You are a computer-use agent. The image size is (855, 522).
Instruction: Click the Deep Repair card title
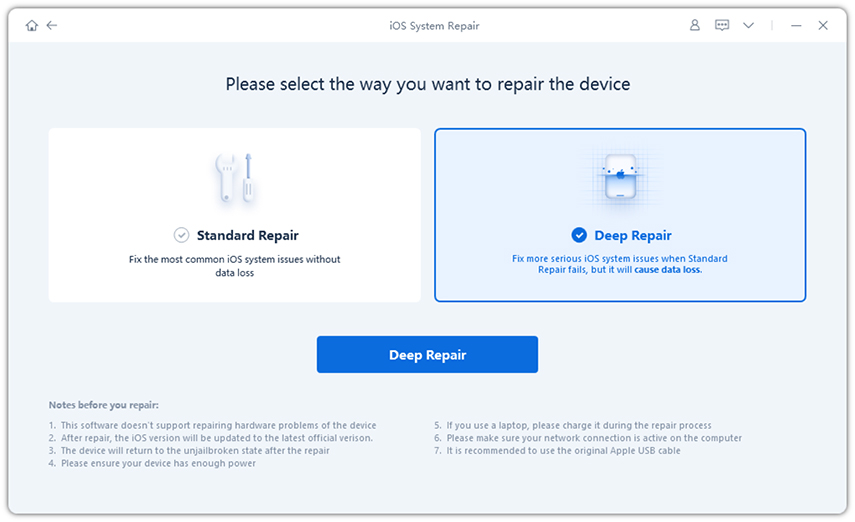click(x=632, y=236)
